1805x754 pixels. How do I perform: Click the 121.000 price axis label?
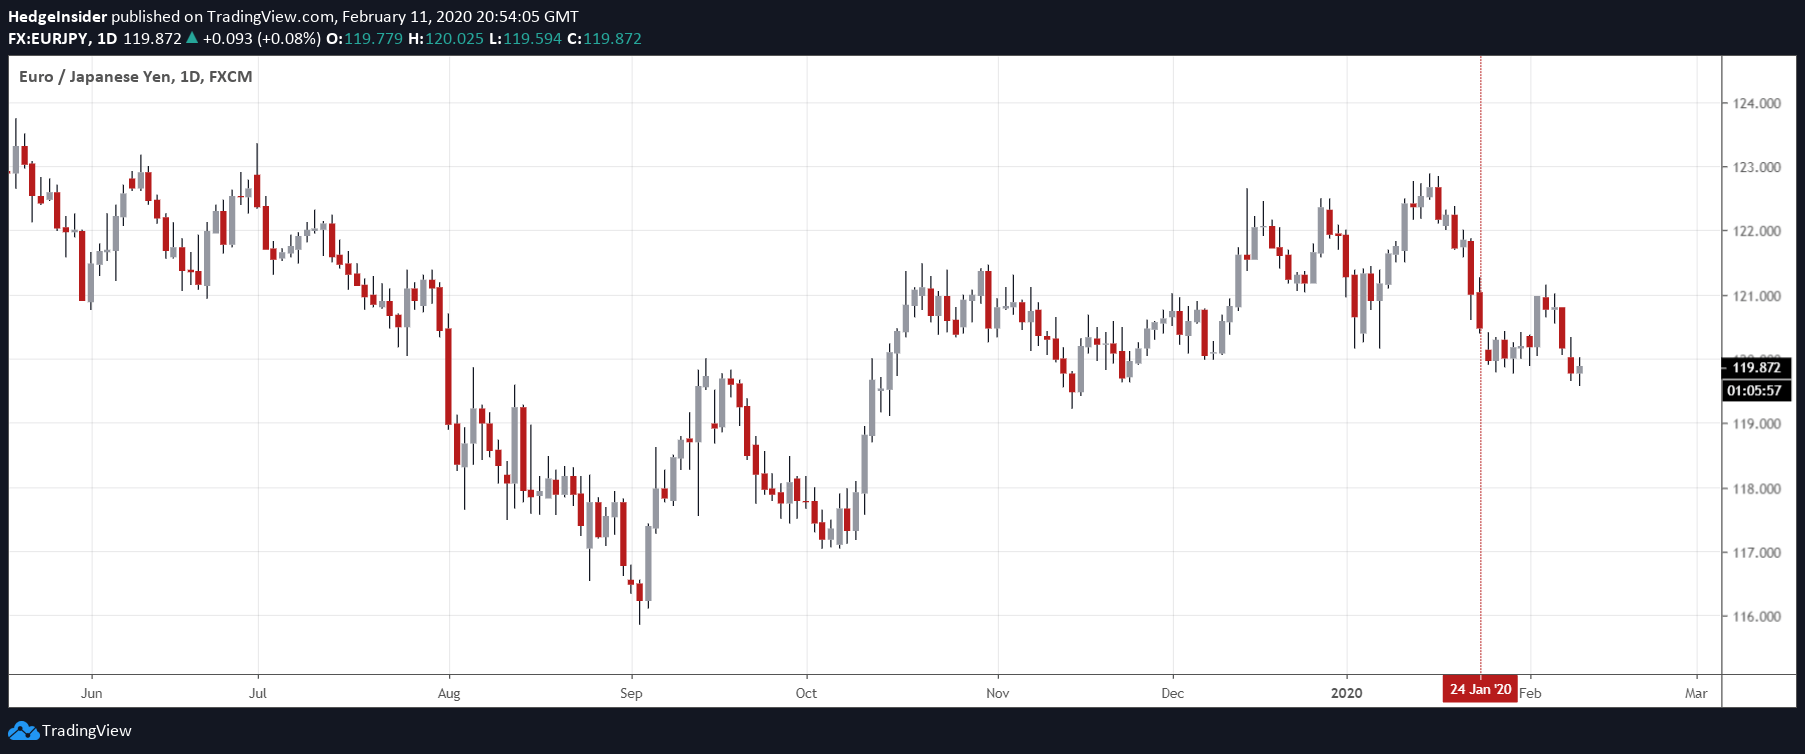coord(1757,296)
